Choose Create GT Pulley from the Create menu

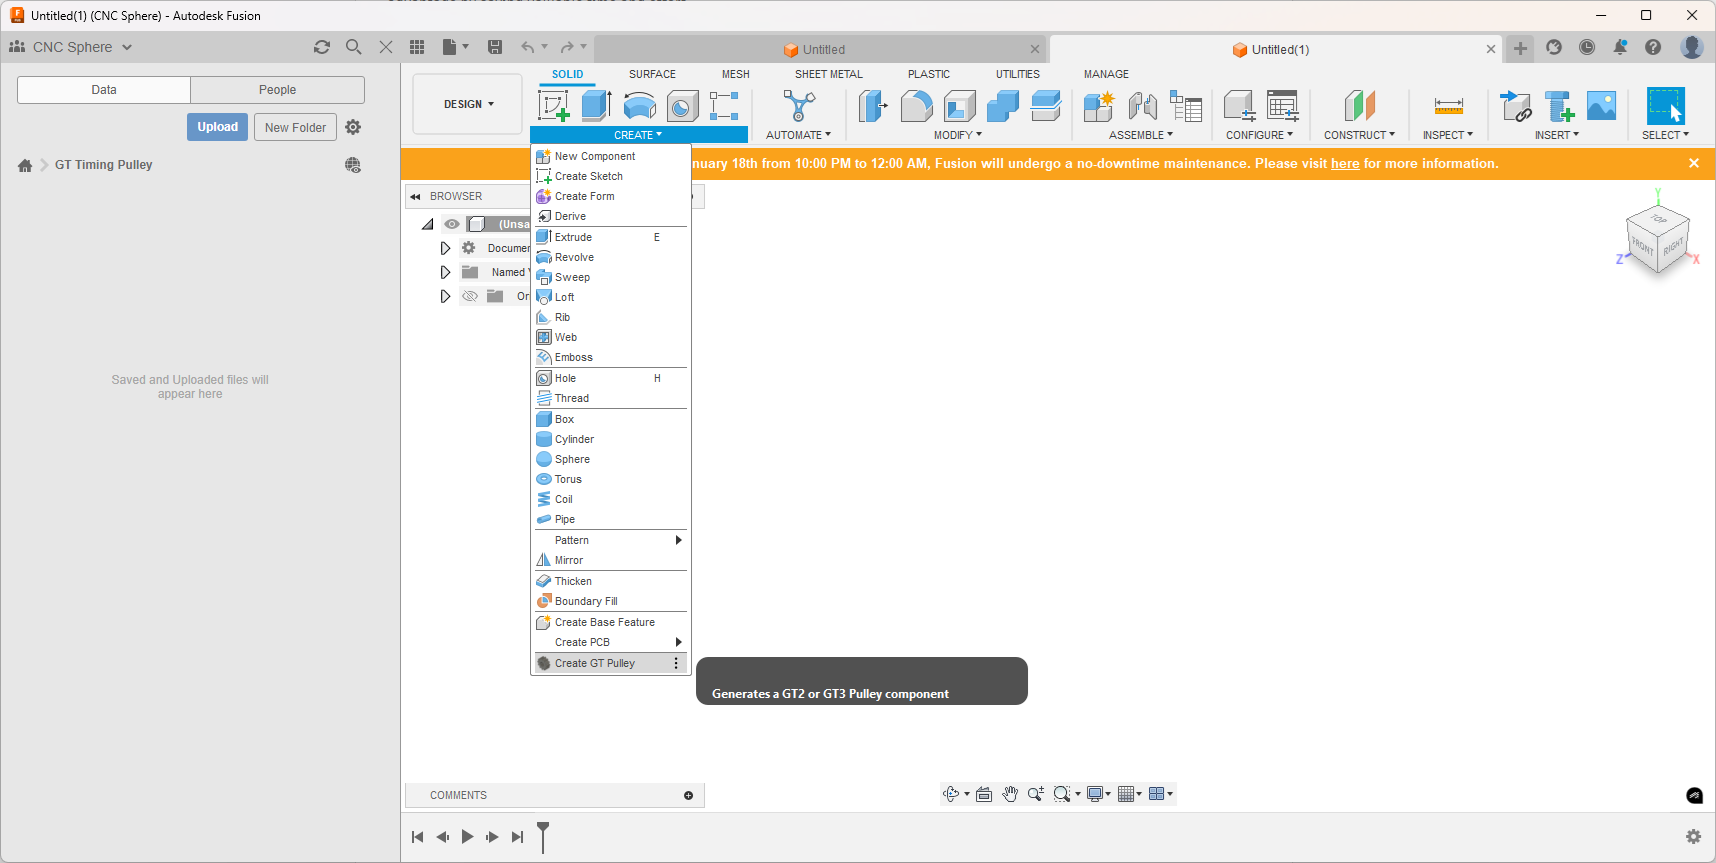pos(610,663)
